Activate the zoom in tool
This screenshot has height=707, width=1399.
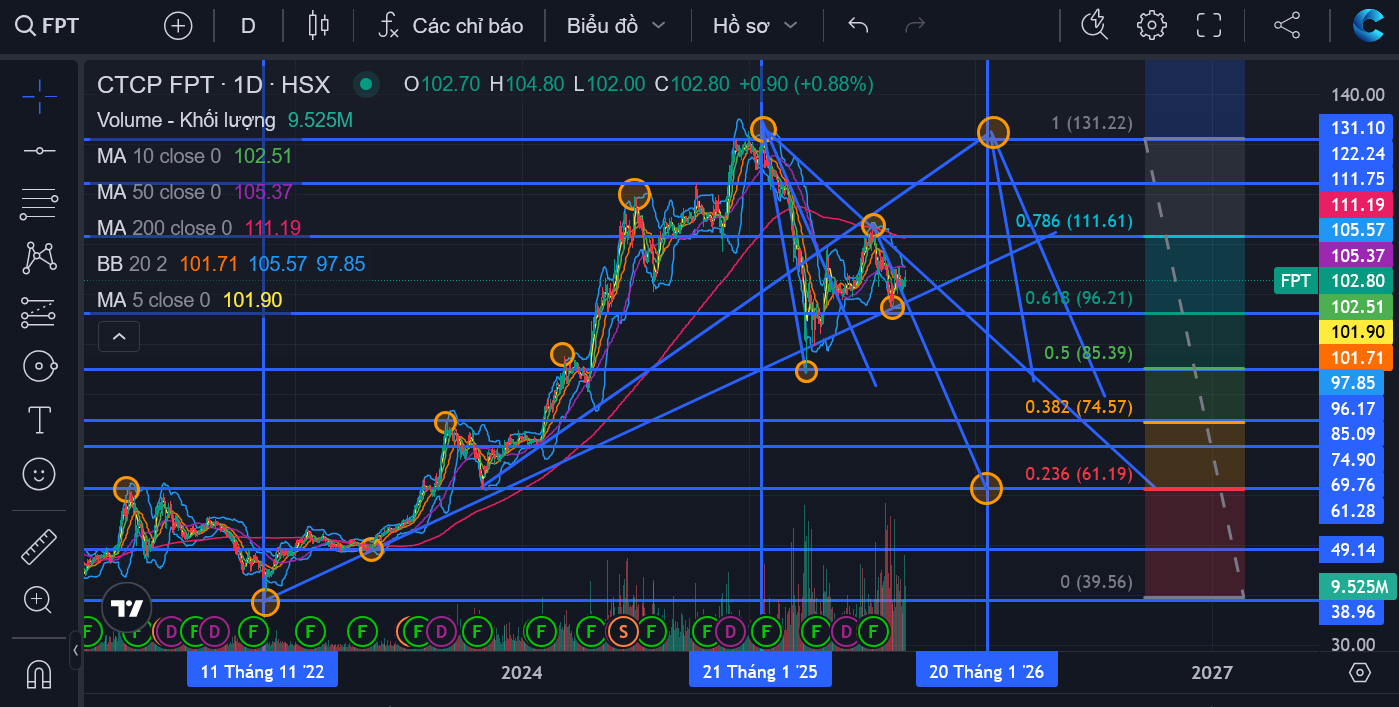click(39, 600)
